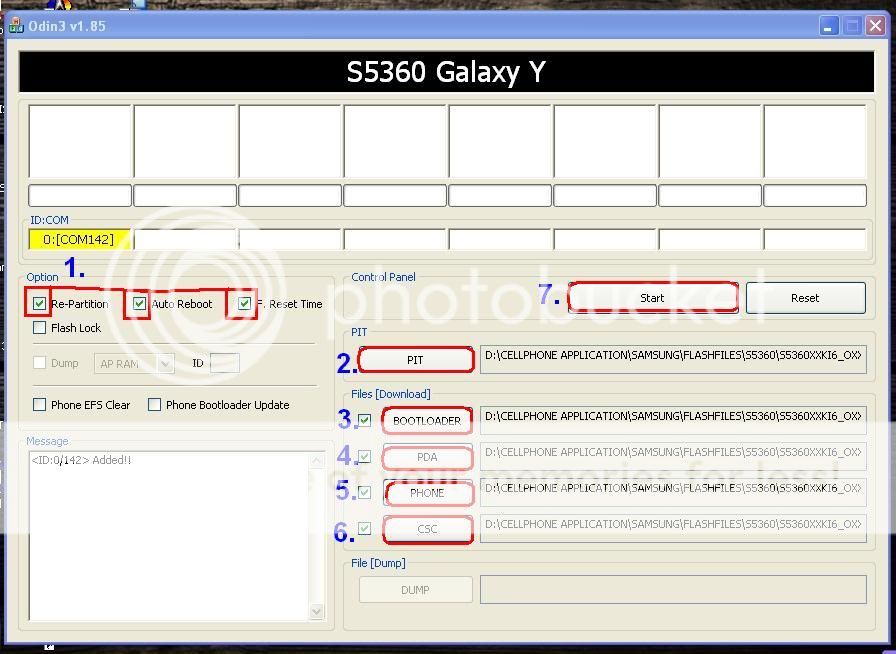
Task: Click the "S5360 Galaxy Y" banner text
Action: (446, 72)
